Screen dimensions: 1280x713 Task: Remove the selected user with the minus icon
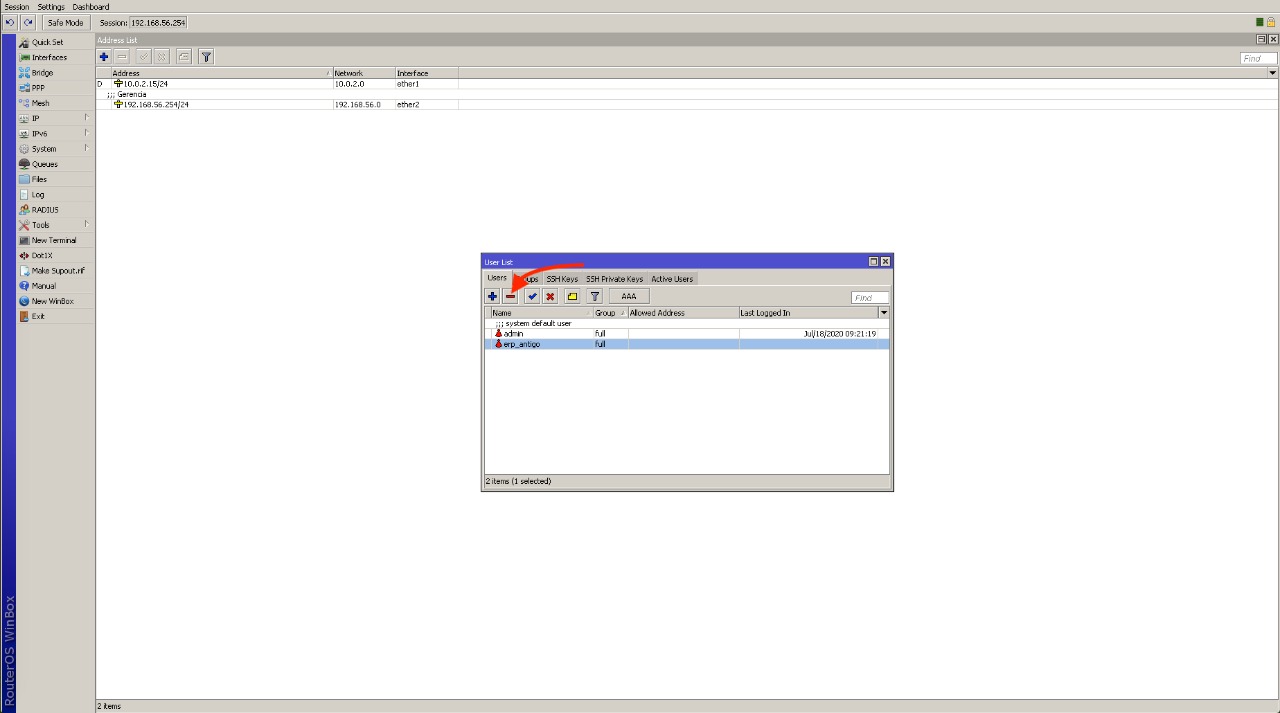pos(511,296)
